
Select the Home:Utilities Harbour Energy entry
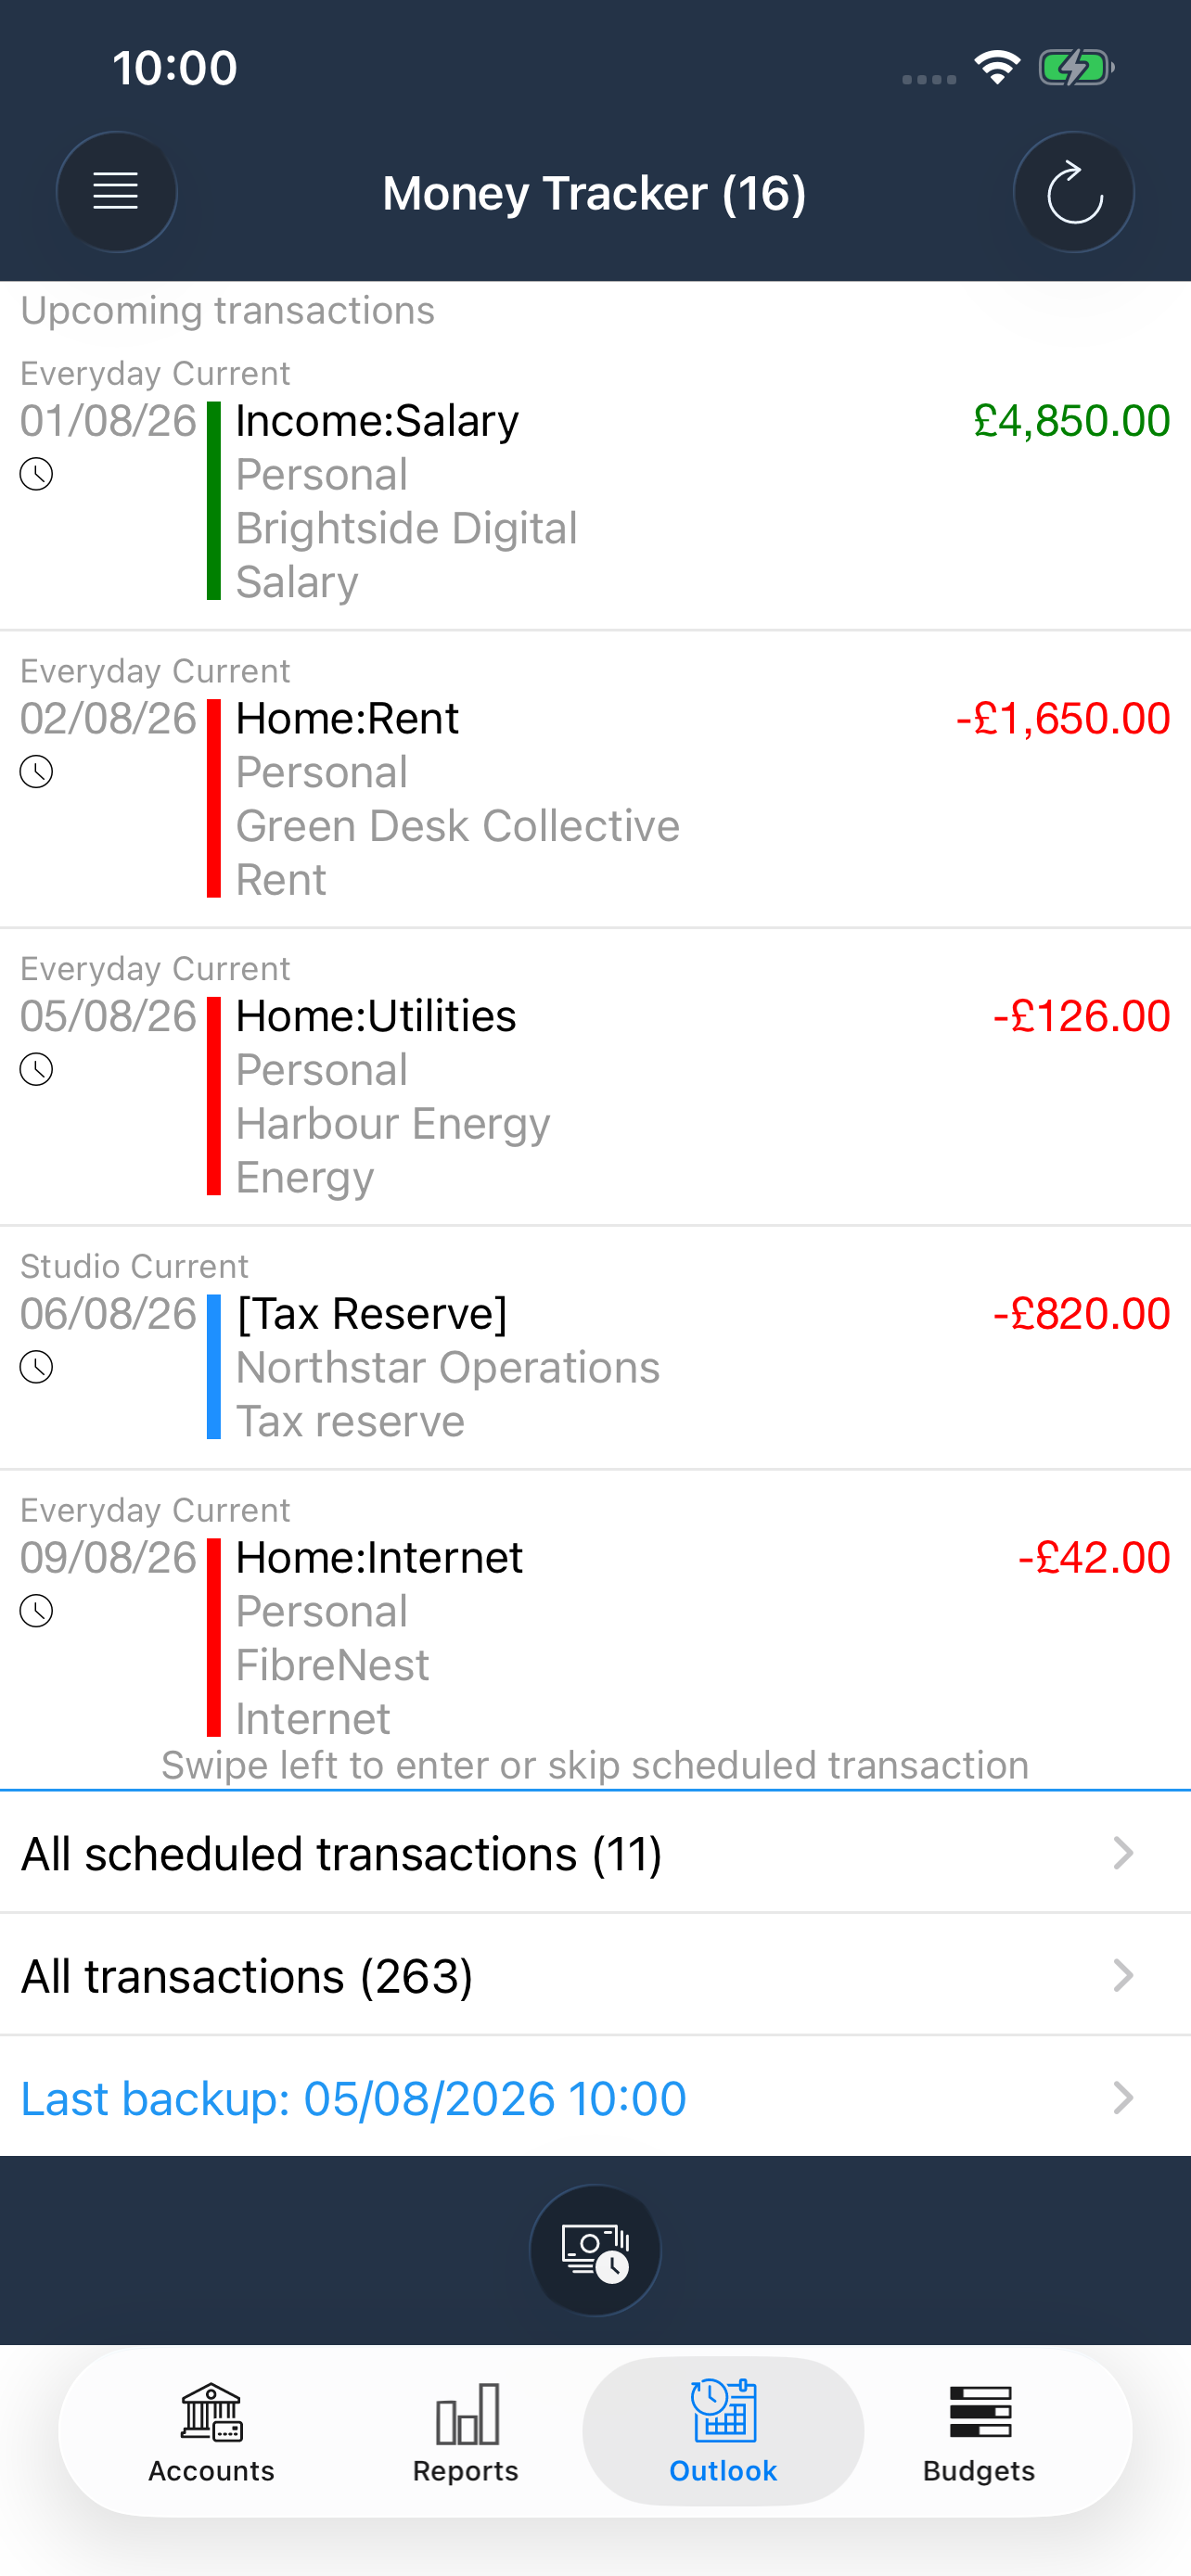point(595,1077)
